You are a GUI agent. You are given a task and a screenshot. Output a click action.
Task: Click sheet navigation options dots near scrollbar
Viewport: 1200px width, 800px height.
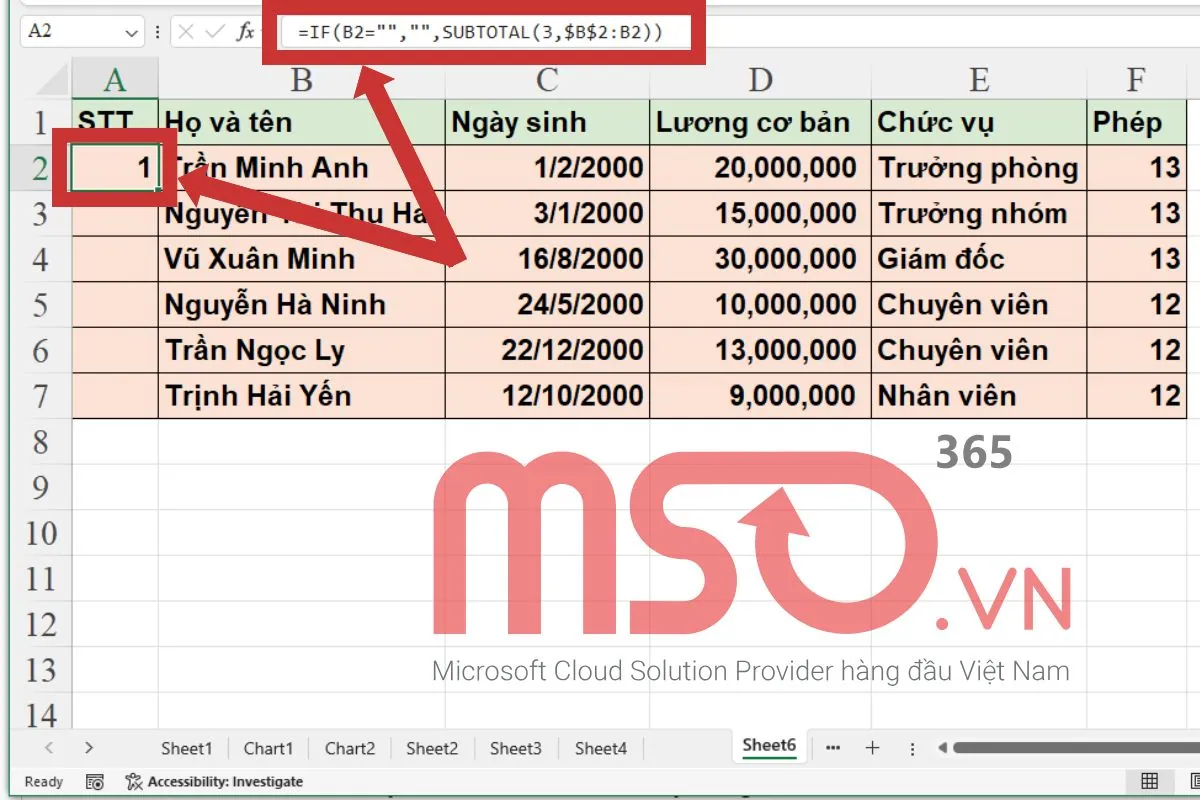tap(912, 748)
